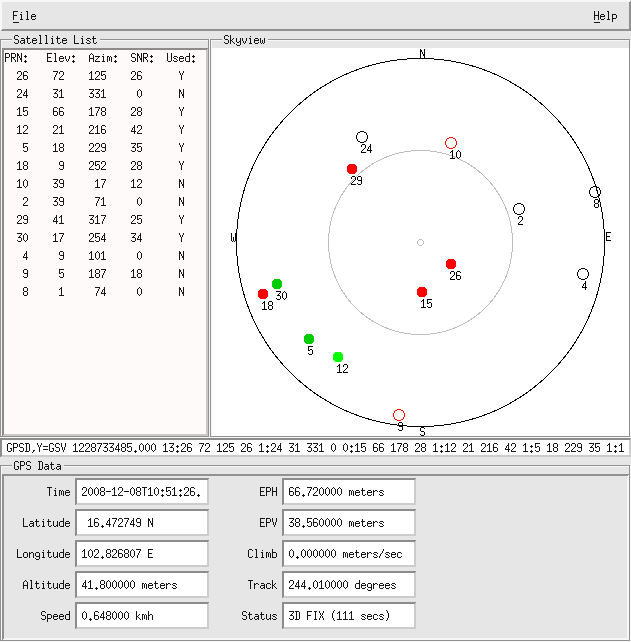Select satellite 30 green dot
This screenshot has height=642, width=631.
click(x=277, y=284)
